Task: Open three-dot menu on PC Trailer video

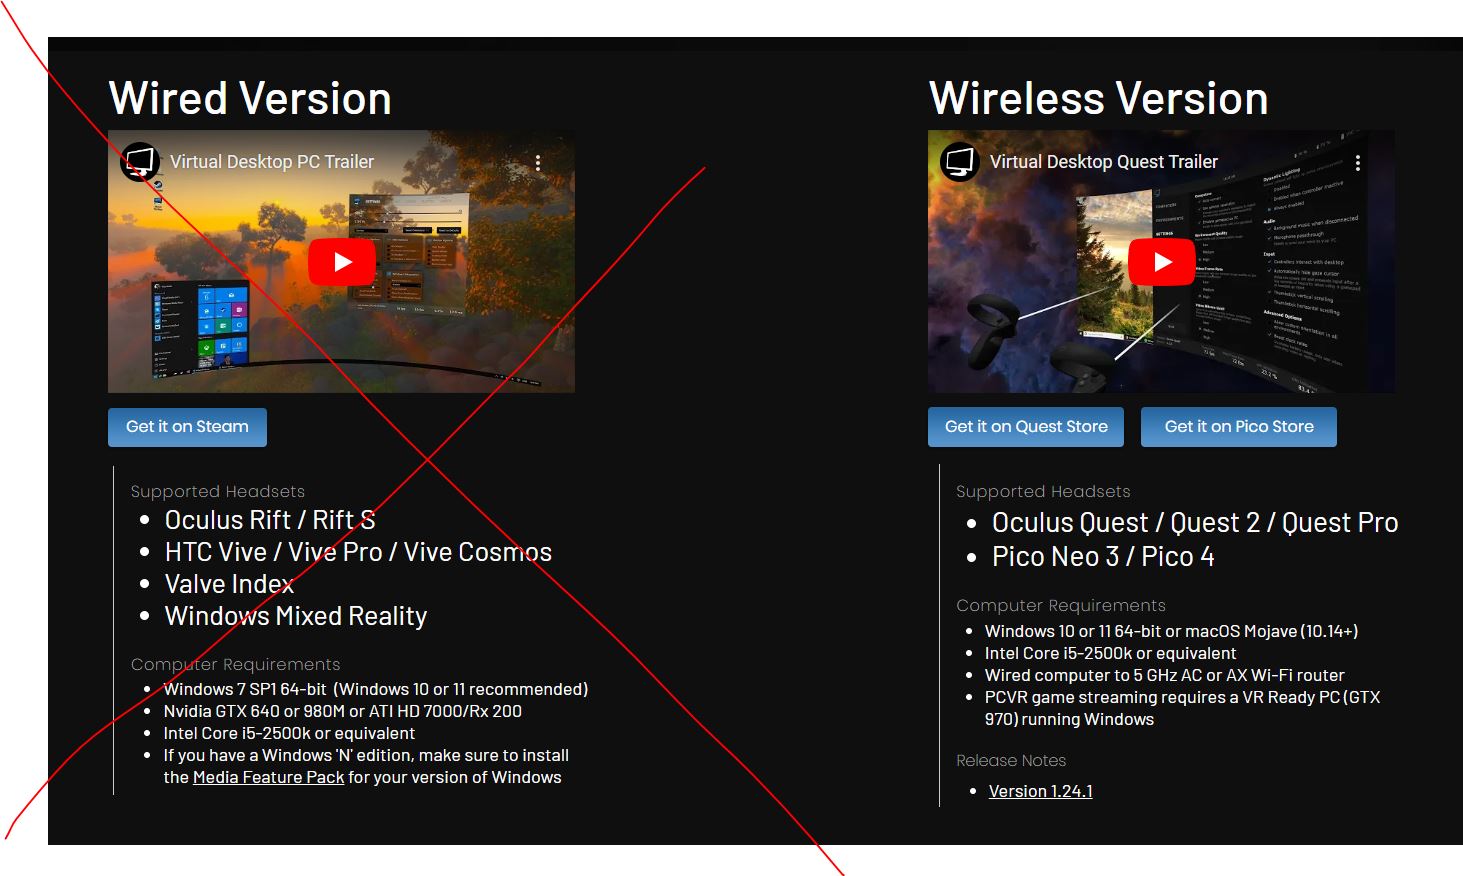Action: click(538, 163)
